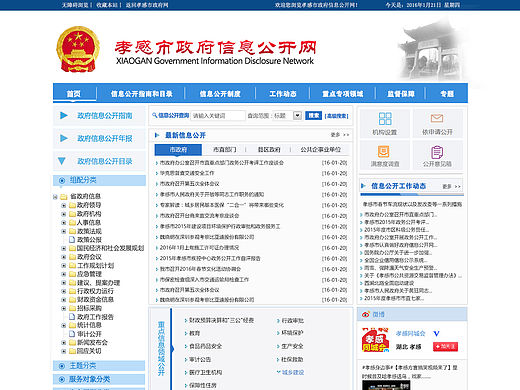The image size is (520, 390).
Task: Open the 监督保障 menu item
Action: pos(401,94)
